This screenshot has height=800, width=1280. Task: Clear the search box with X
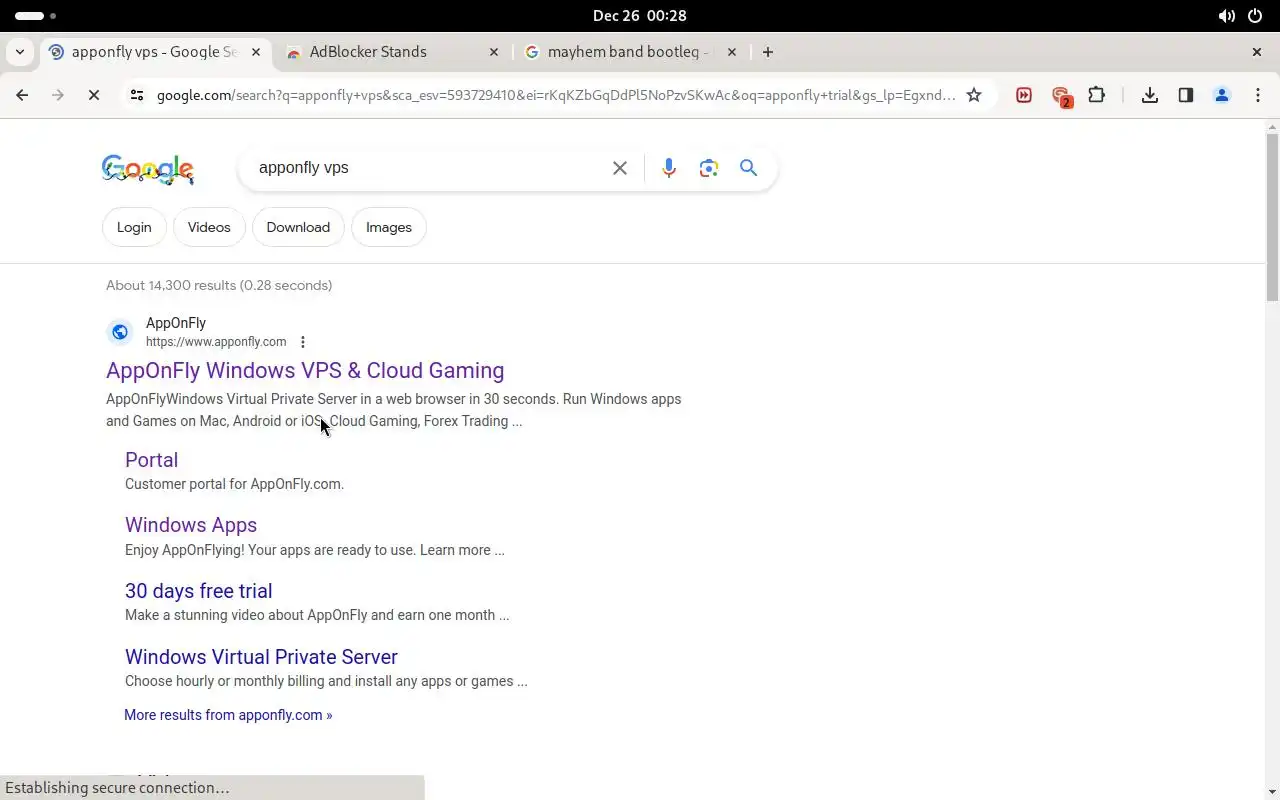click(x=620, y=168)
